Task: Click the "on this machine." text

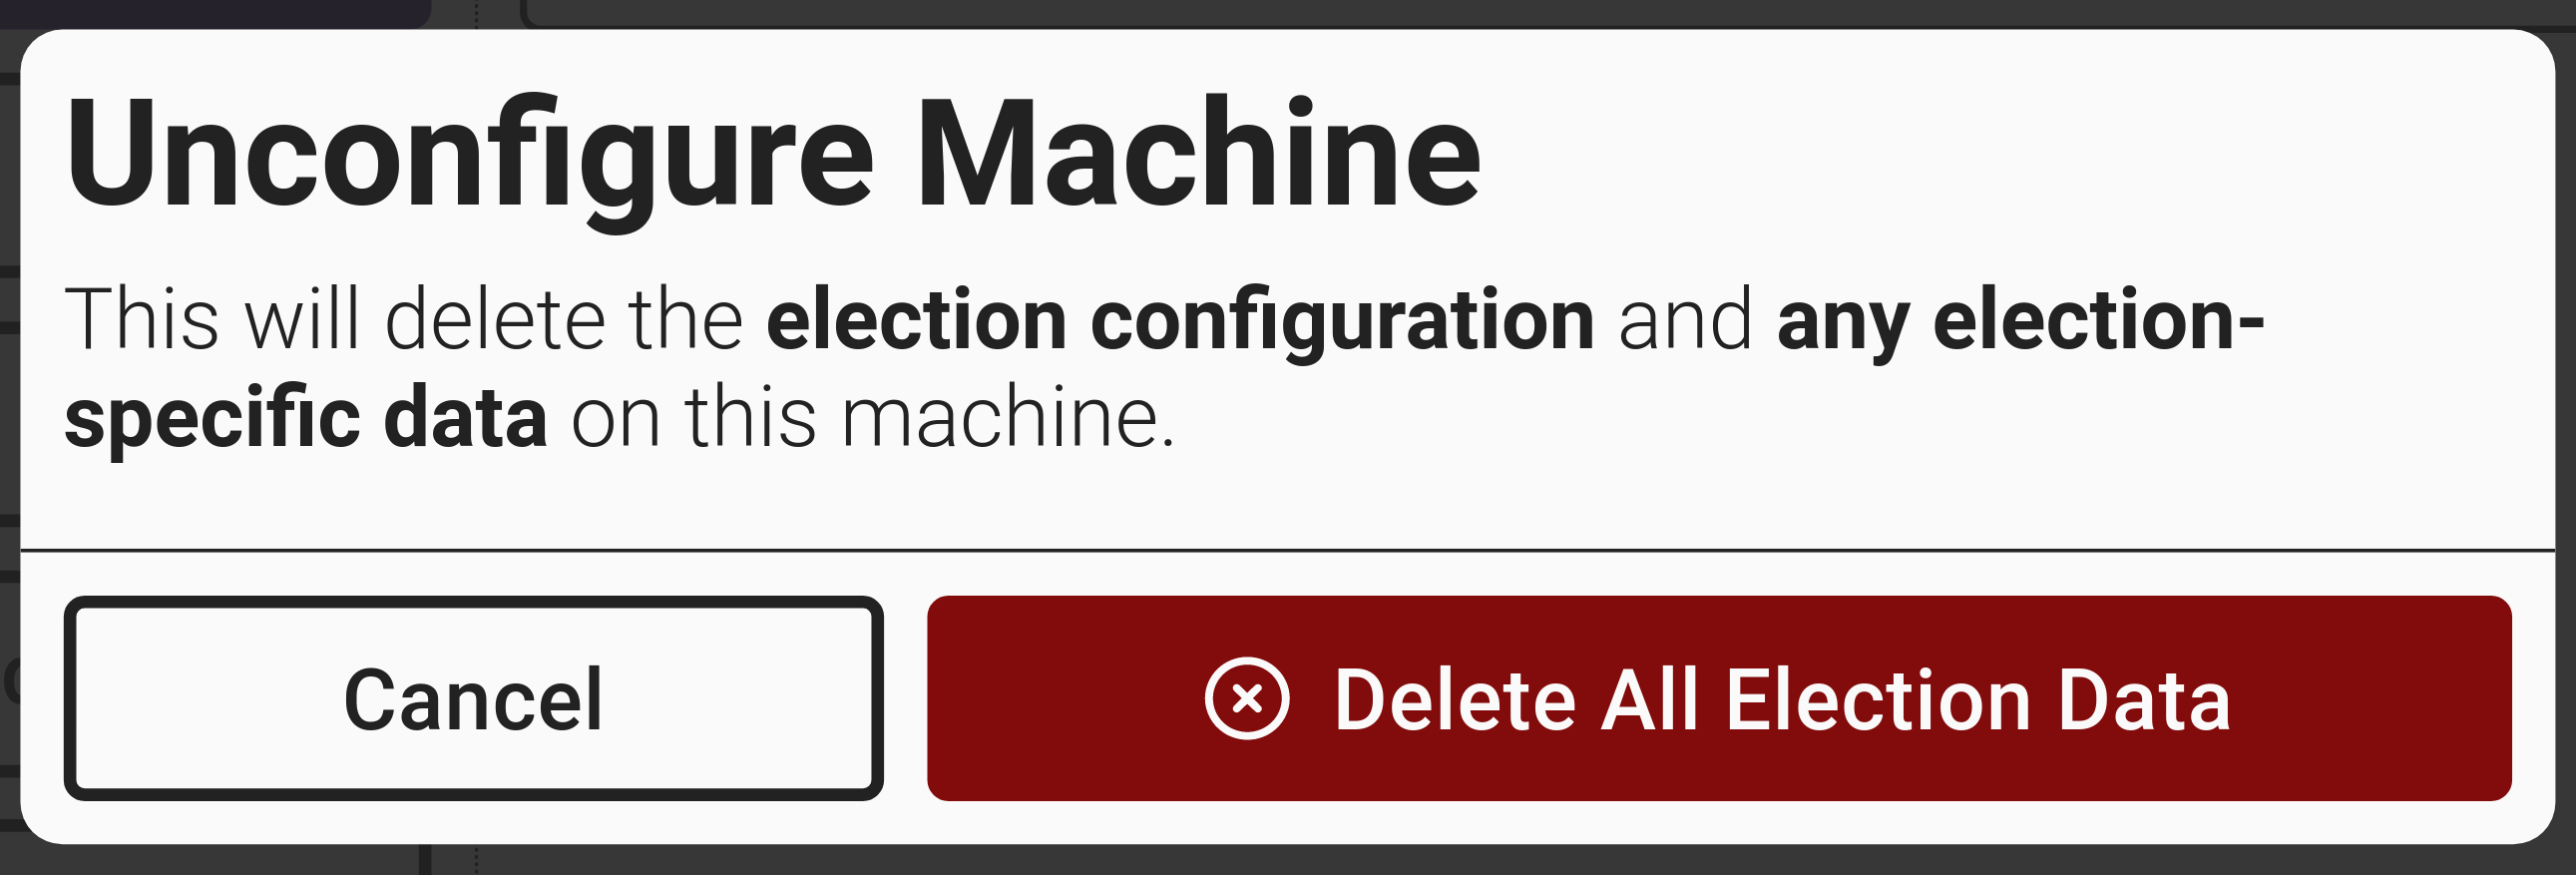Action: point(872,418)
